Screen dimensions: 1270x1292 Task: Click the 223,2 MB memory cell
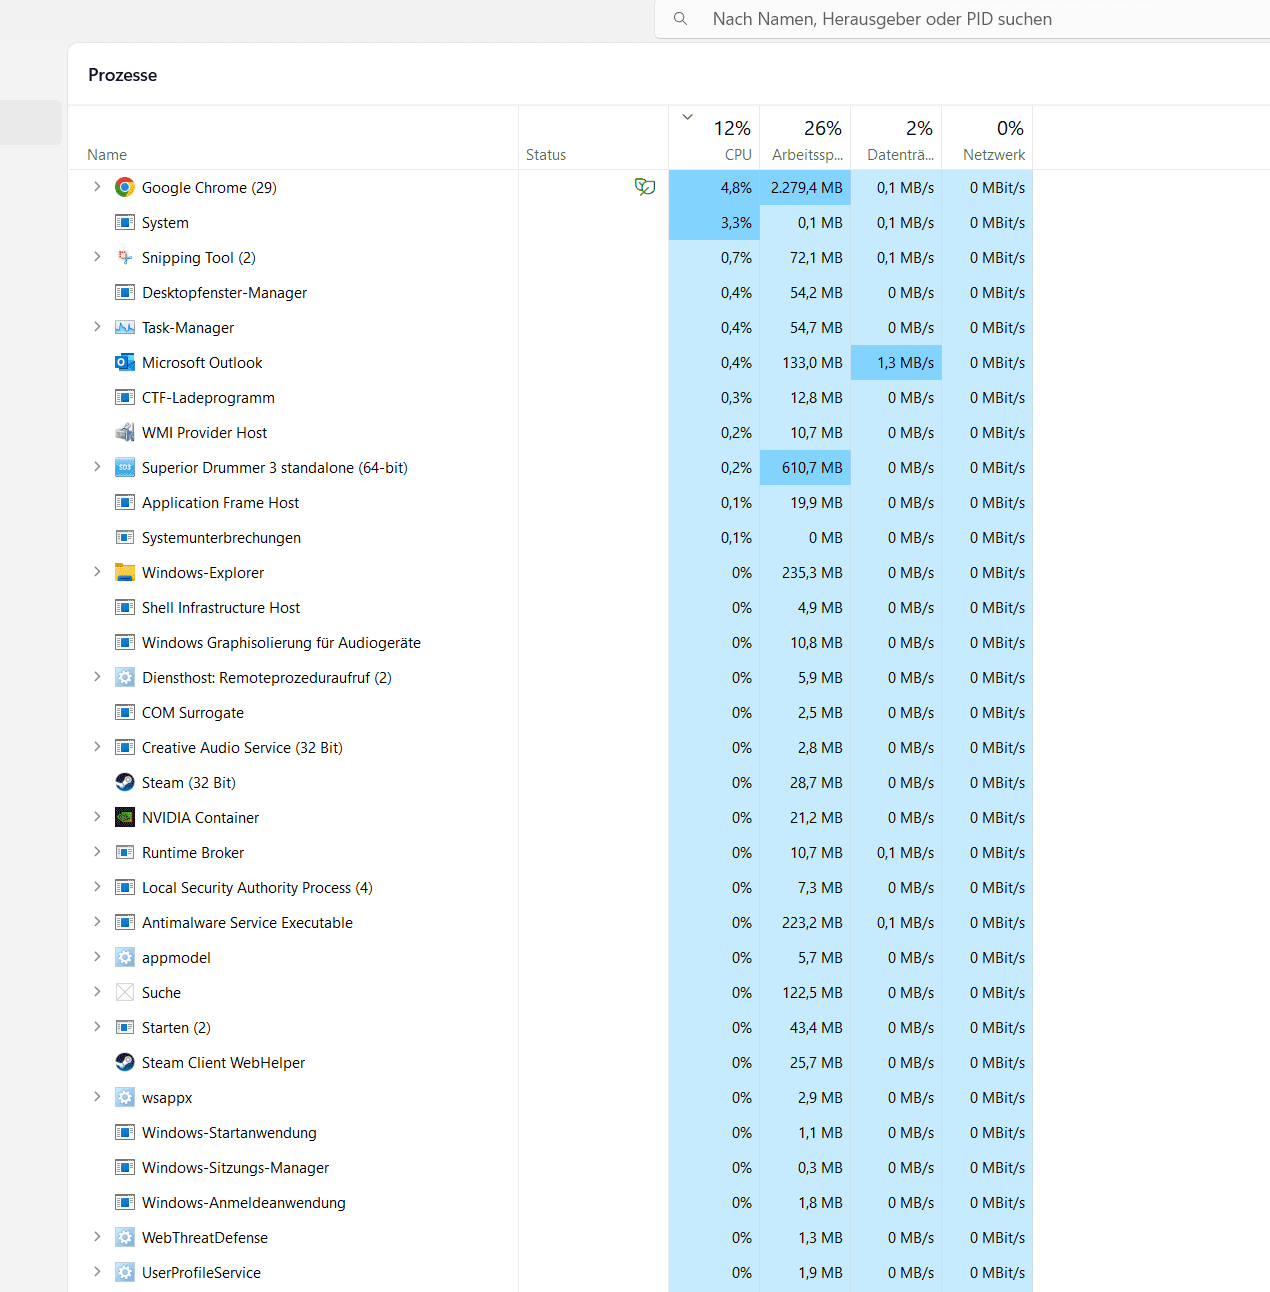(x=805, y=922)
